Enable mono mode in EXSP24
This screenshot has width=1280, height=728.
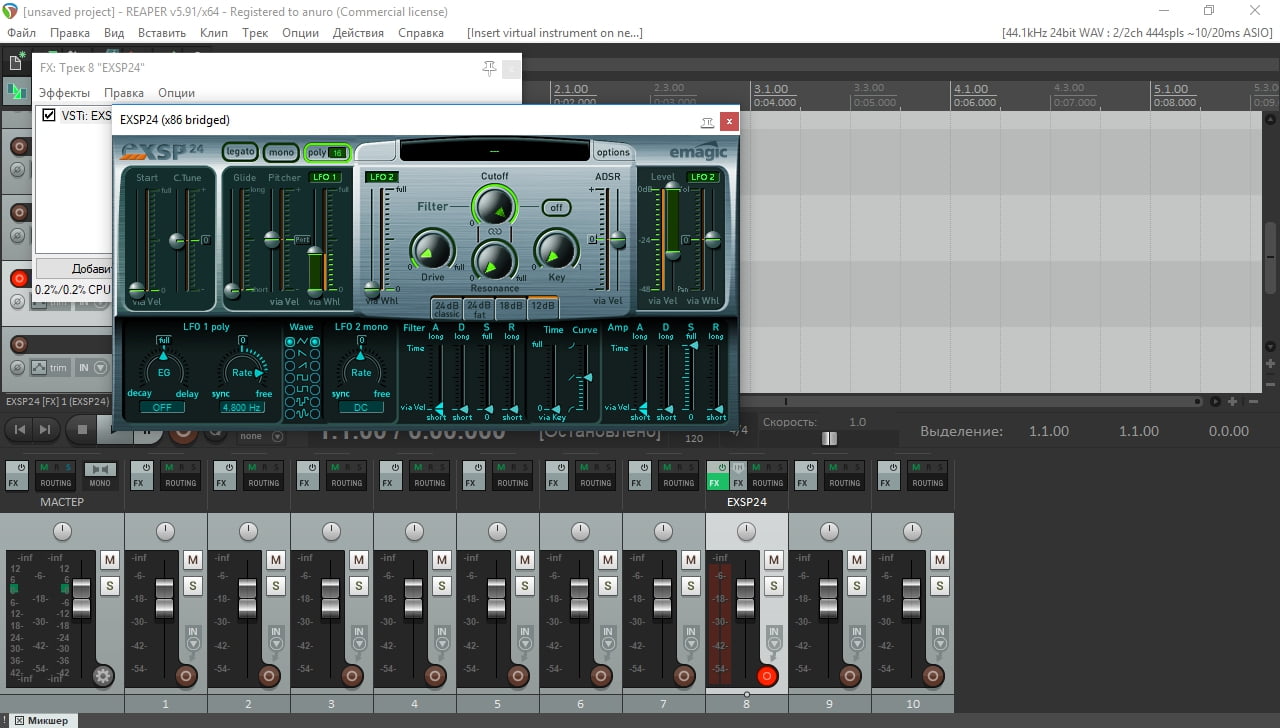coord(281,152)
